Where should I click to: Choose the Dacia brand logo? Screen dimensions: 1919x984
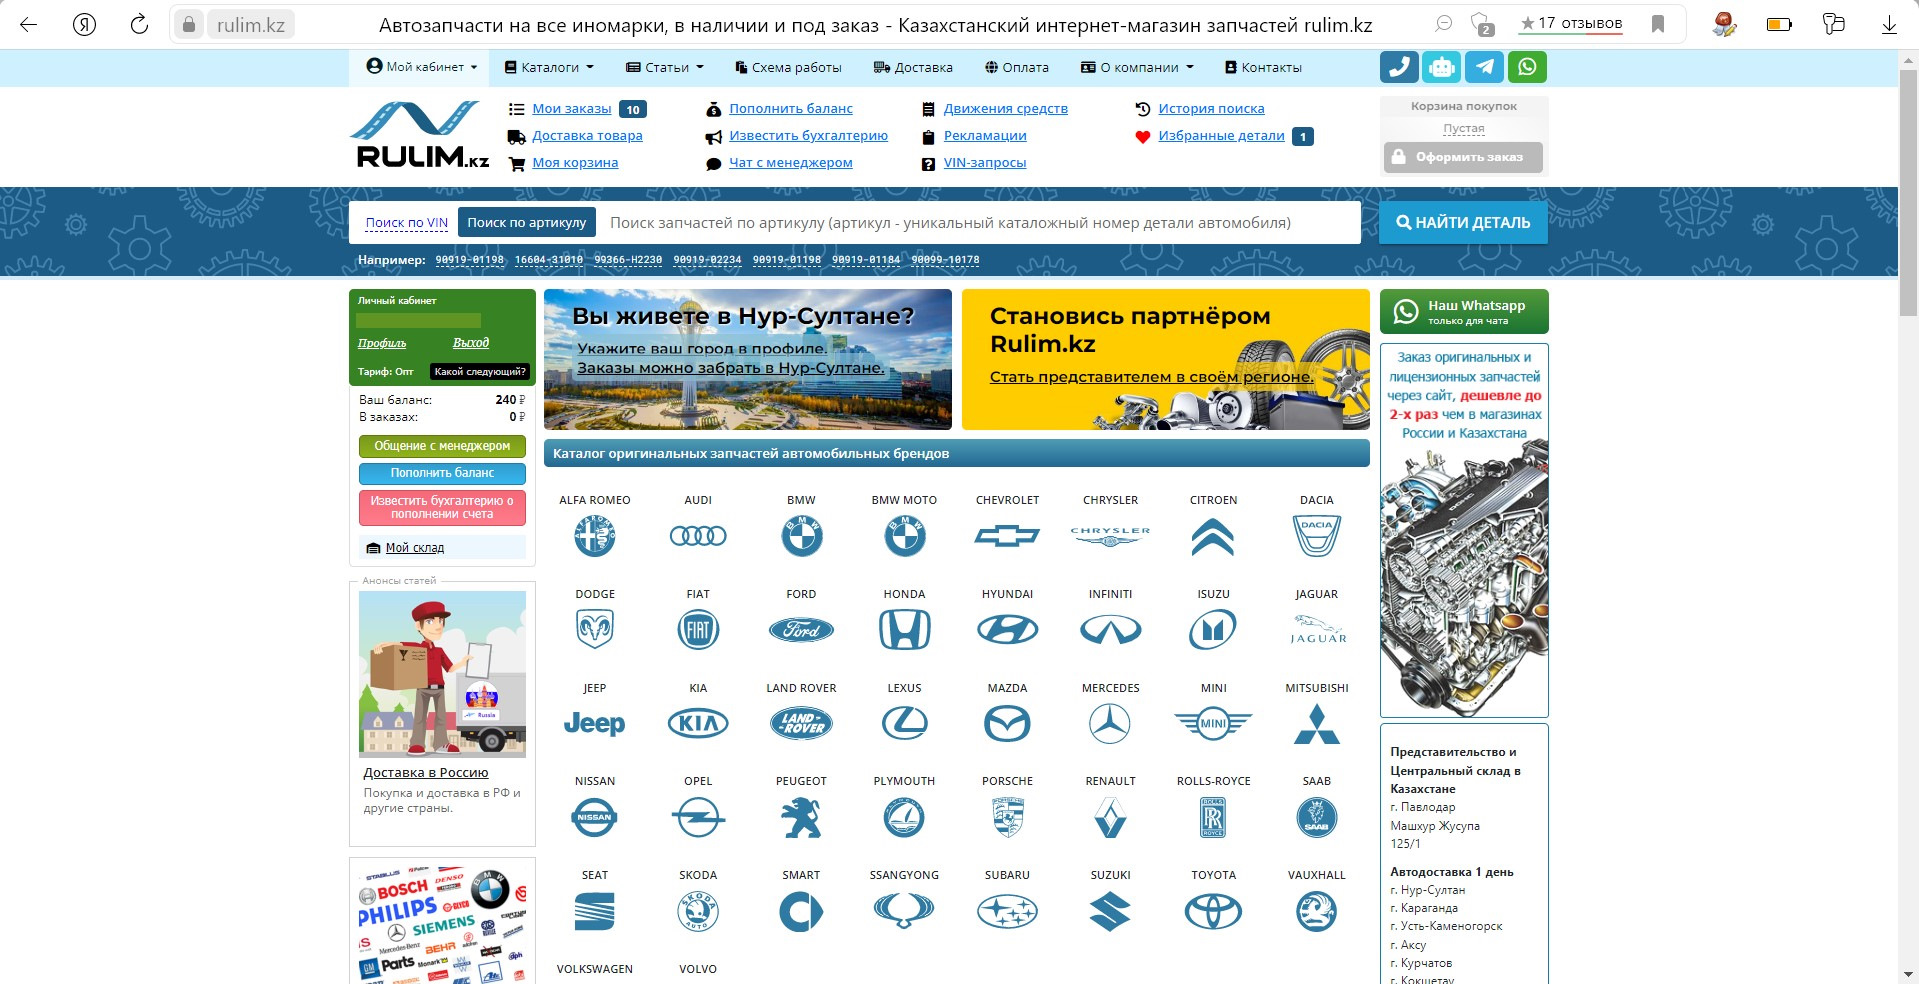point(1317,536)
